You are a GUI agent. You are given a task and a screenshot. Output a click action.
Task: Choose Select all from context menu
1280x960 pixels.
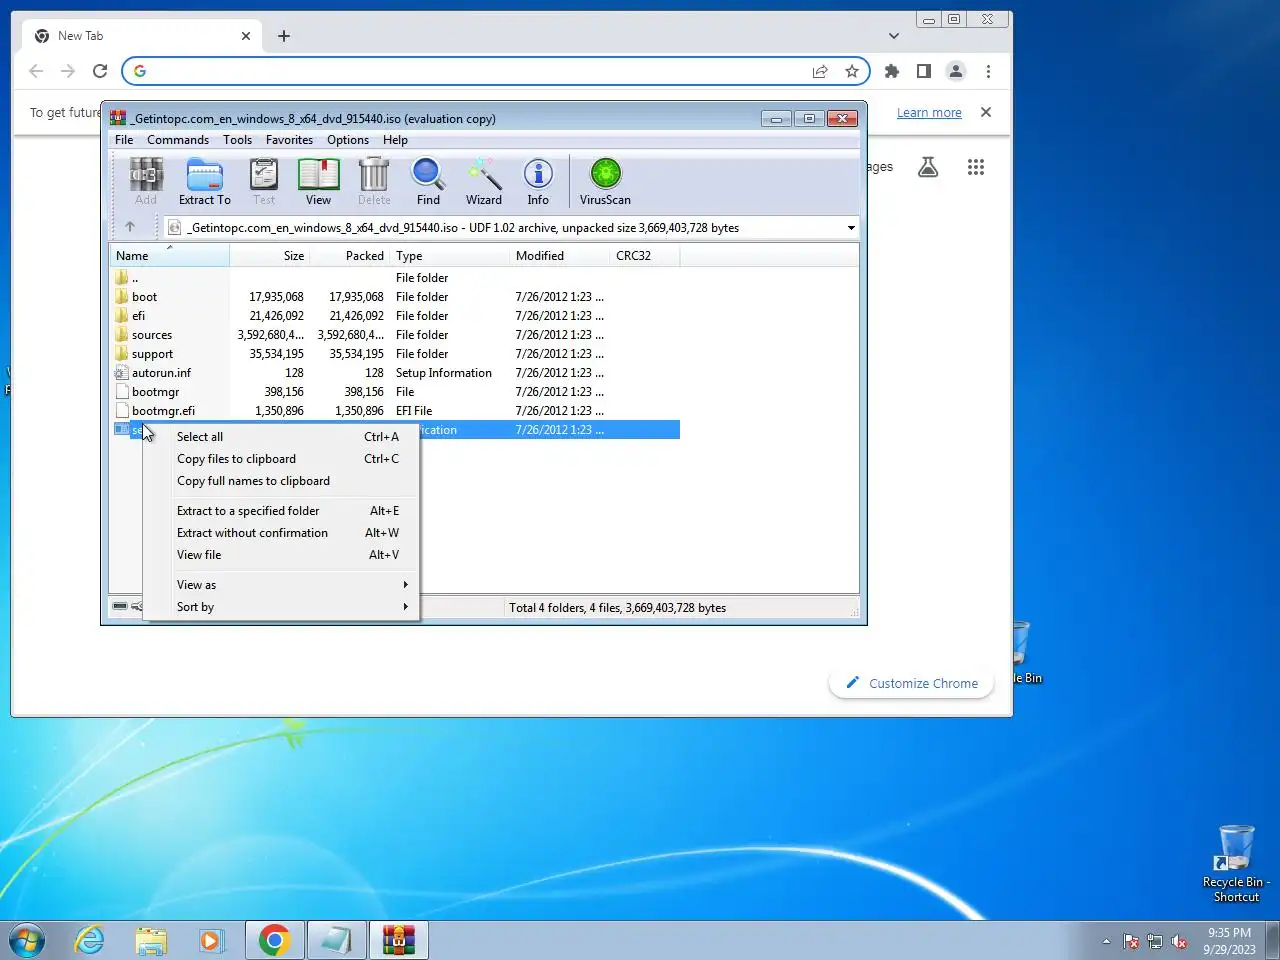[x=281, y=437]
